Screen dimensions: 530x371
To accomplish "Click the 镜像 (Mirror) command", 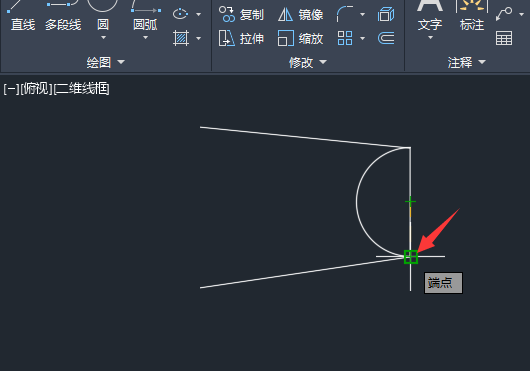I will 300,15.
